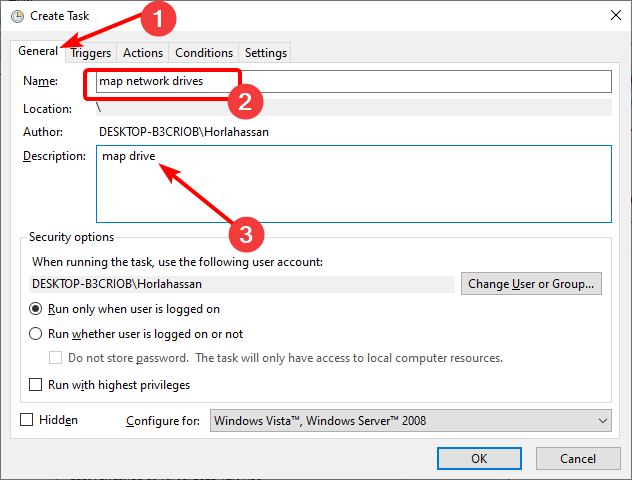
Task: Switch to the General tab
Action: 38,52
